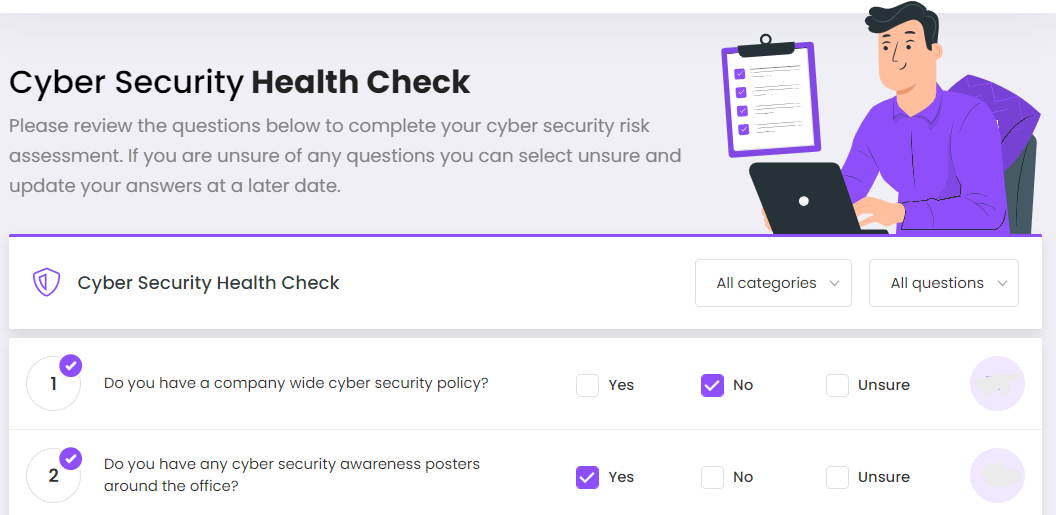Uncheck Yes for the awareness posters question
The image size is (1056, 515).
588,477
